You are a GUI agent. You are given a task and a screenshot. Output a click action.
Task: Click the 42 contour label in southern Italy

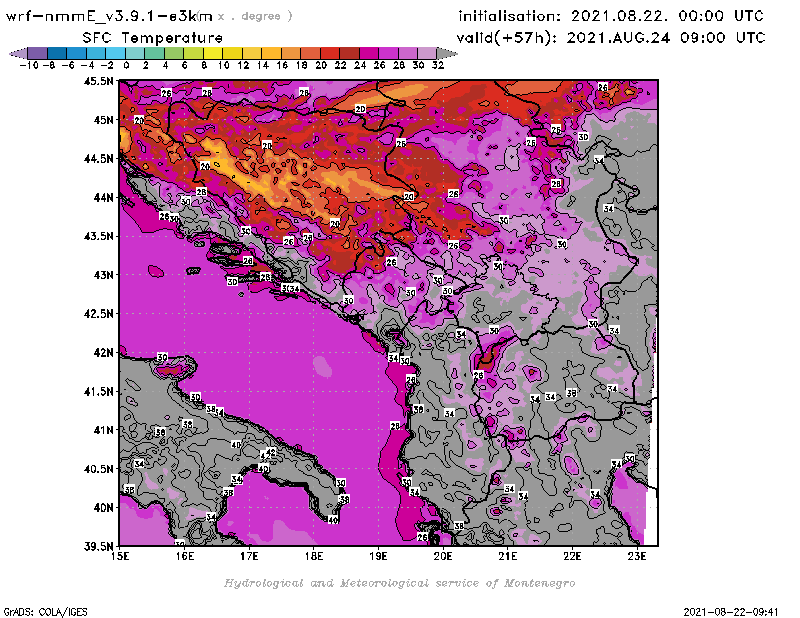click(x=270, y=453)
